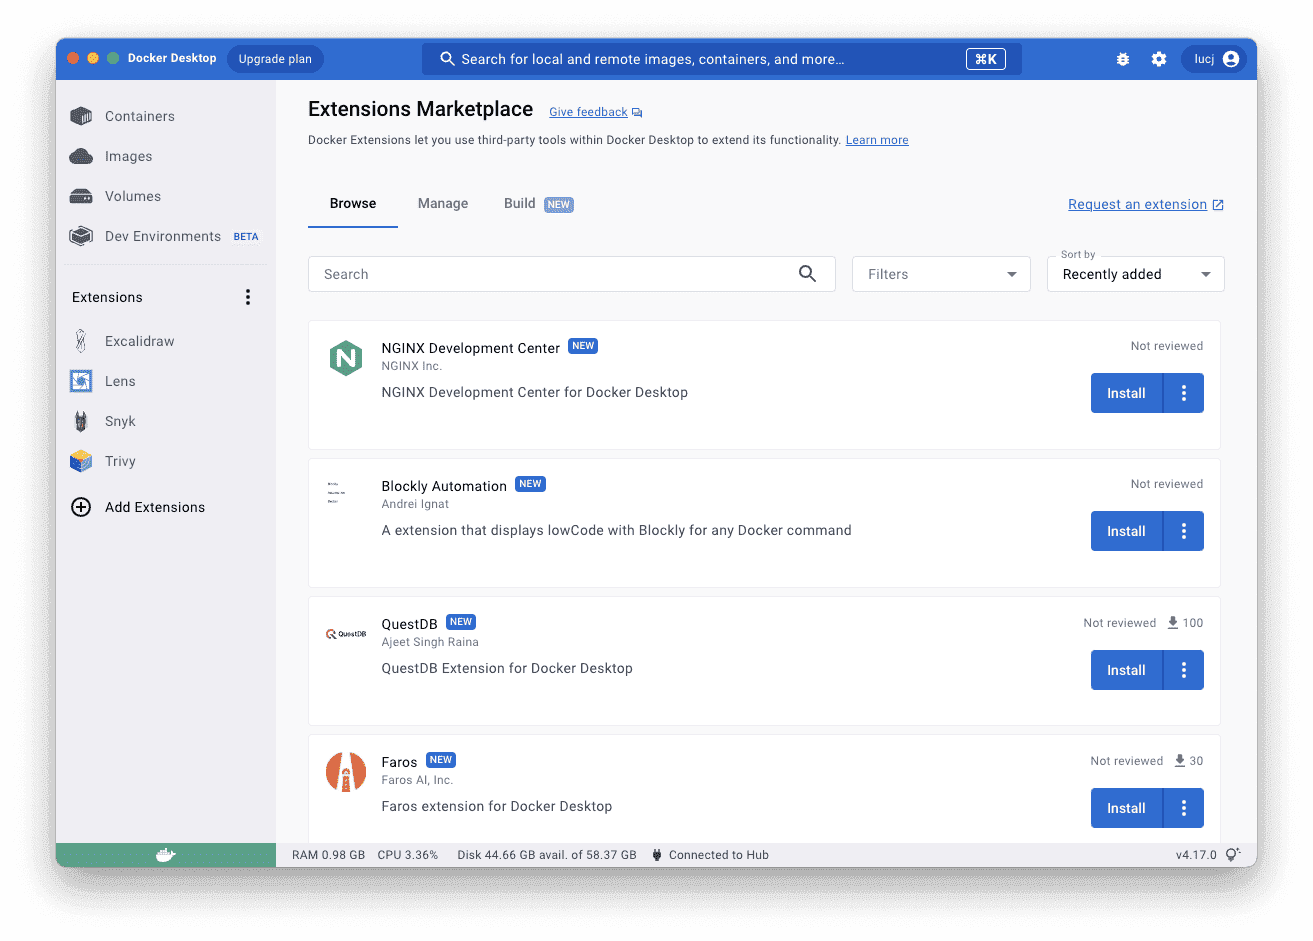This screenshot has width=1313, height=941.
Task: Click CPU 3.36% in status bar
Action: (408, 855)
